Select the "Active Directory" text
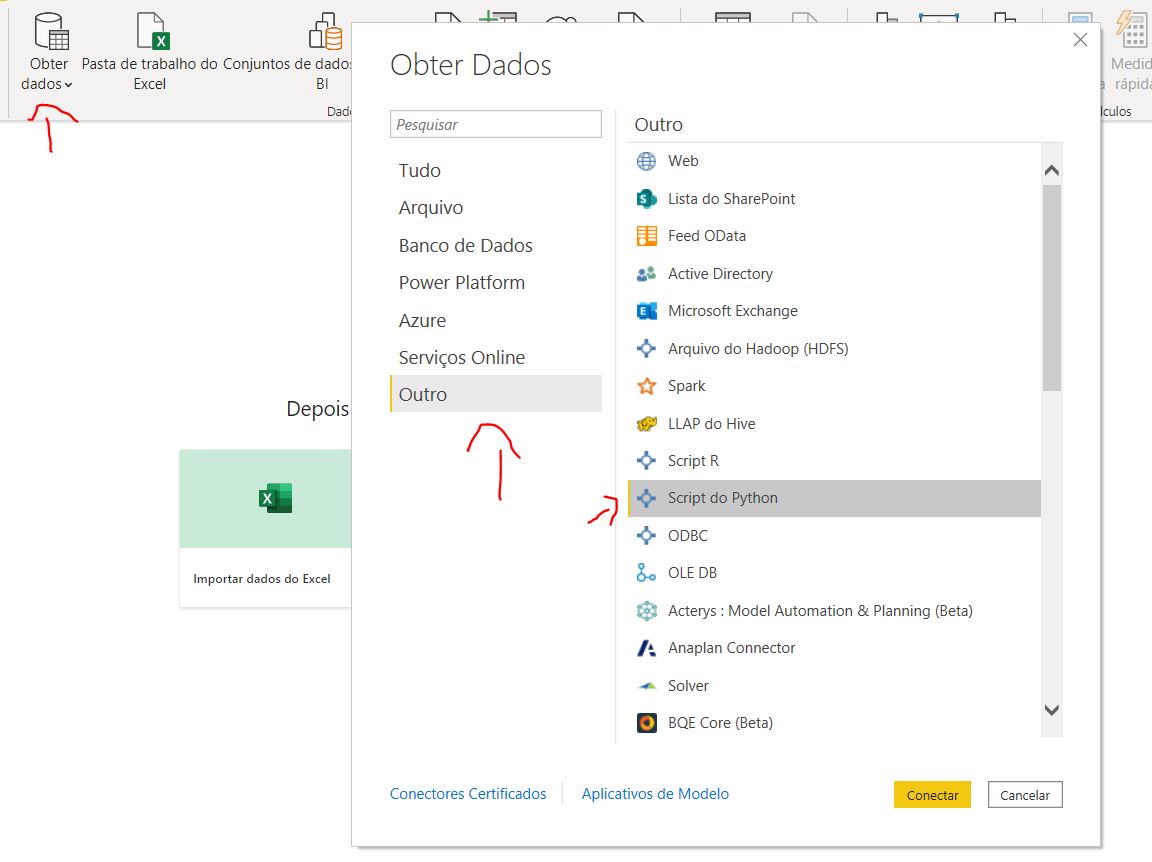The image size is (1152, 862). (x=720, y=274)
